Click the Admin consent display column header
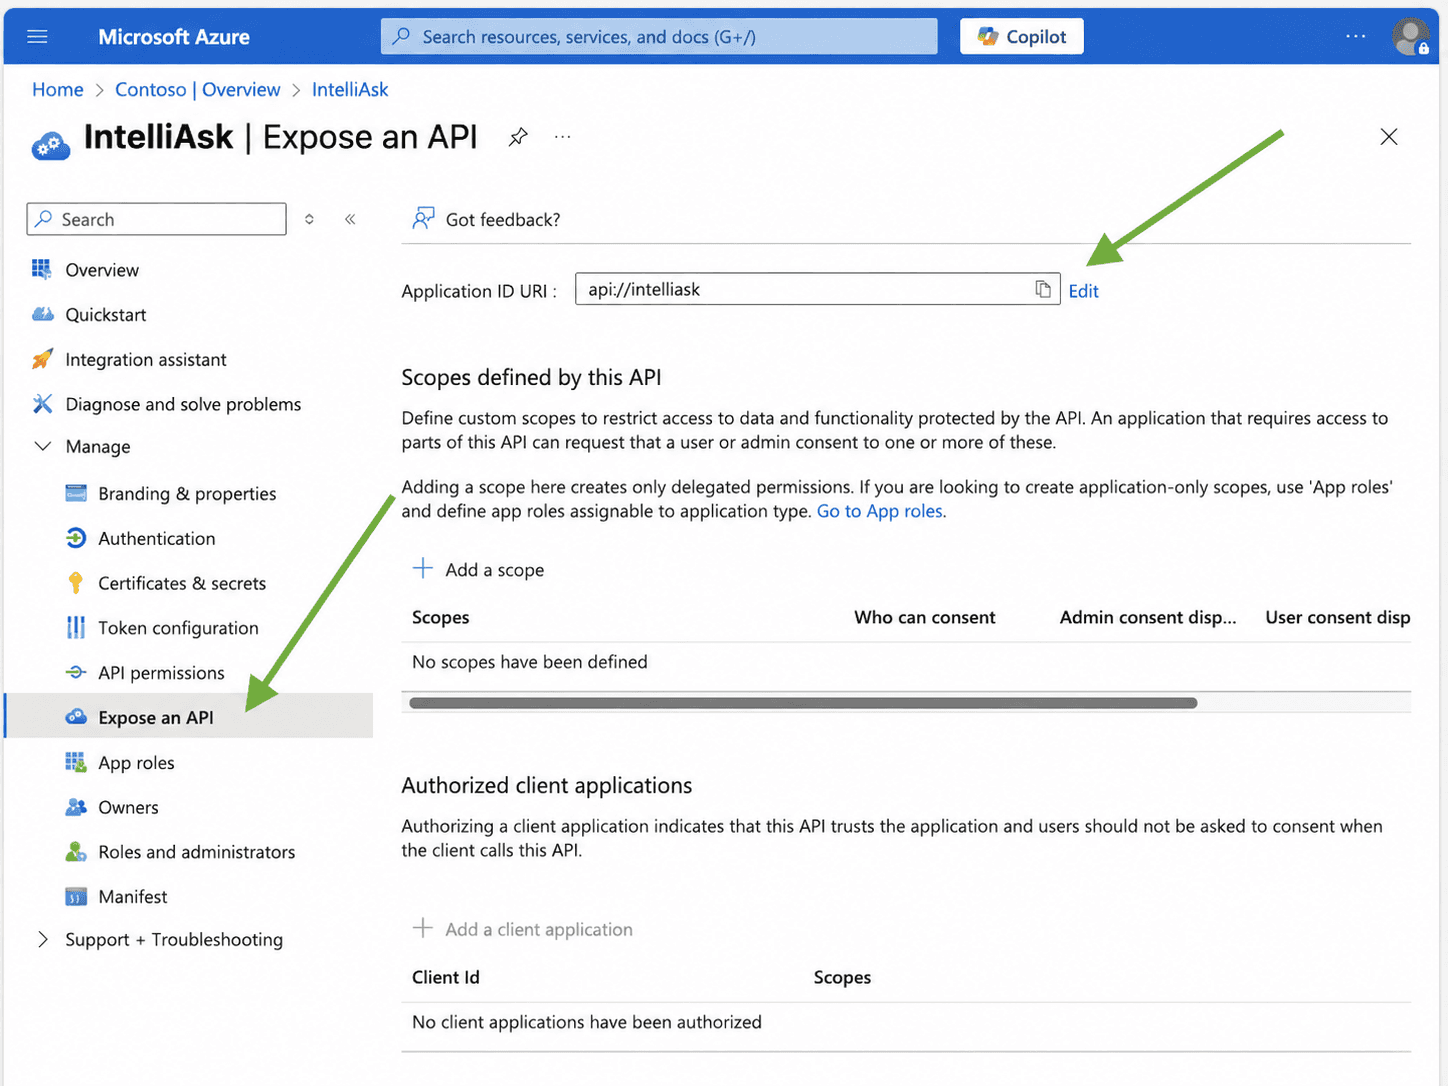This screenshot has height=1086, width=1448. (x=1148, y=617)
